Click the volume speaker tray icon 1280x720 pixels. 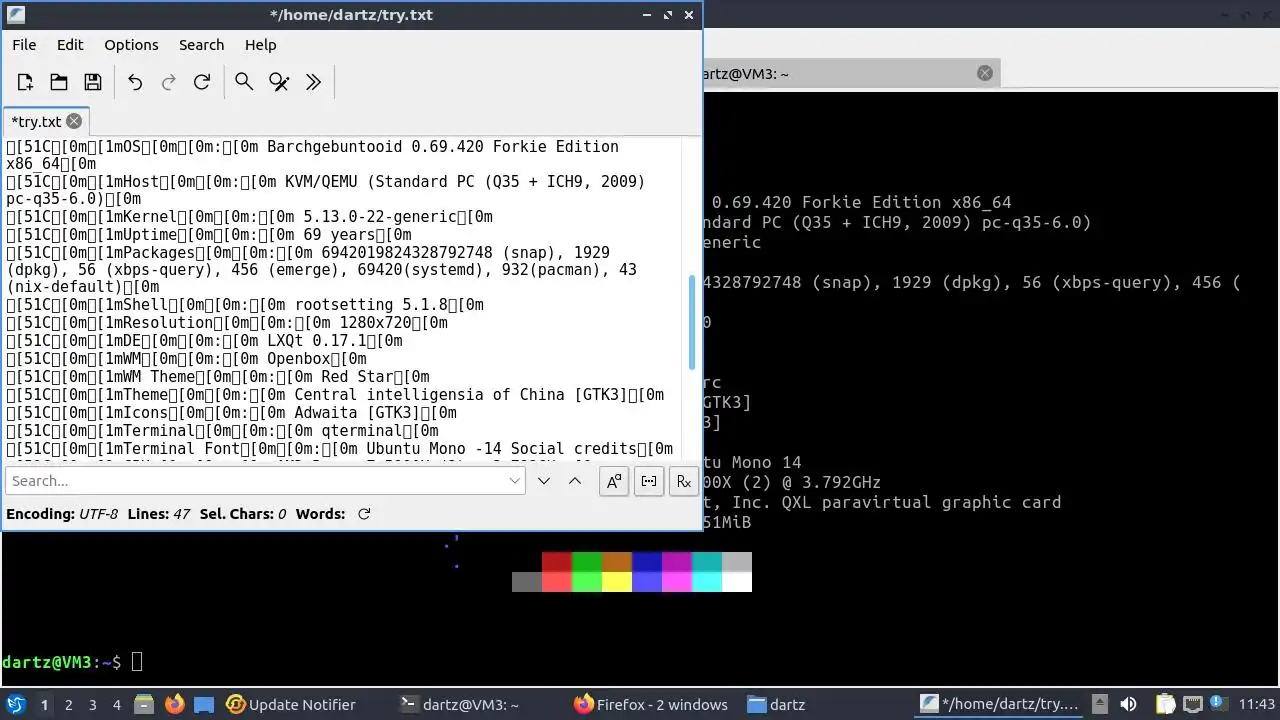[x=1128, y=704]
